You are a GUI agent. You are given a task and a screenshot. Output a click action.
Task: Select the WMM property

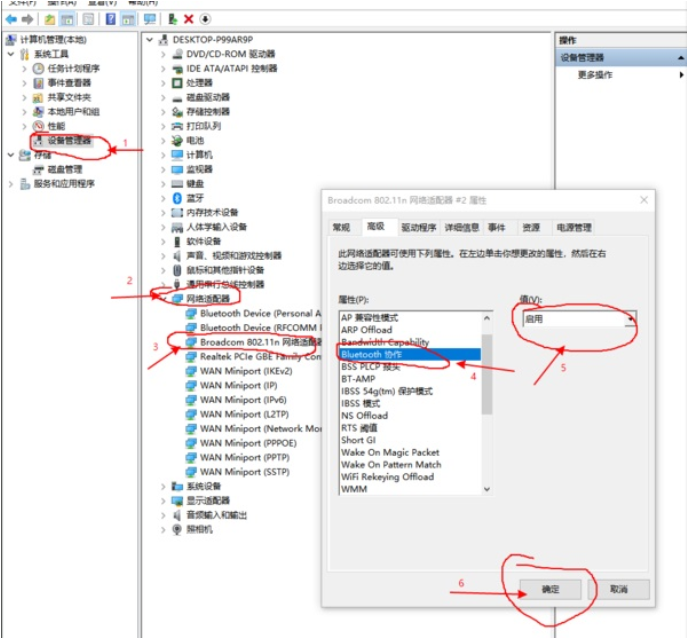pyautogui.click(x=354, y=489)
